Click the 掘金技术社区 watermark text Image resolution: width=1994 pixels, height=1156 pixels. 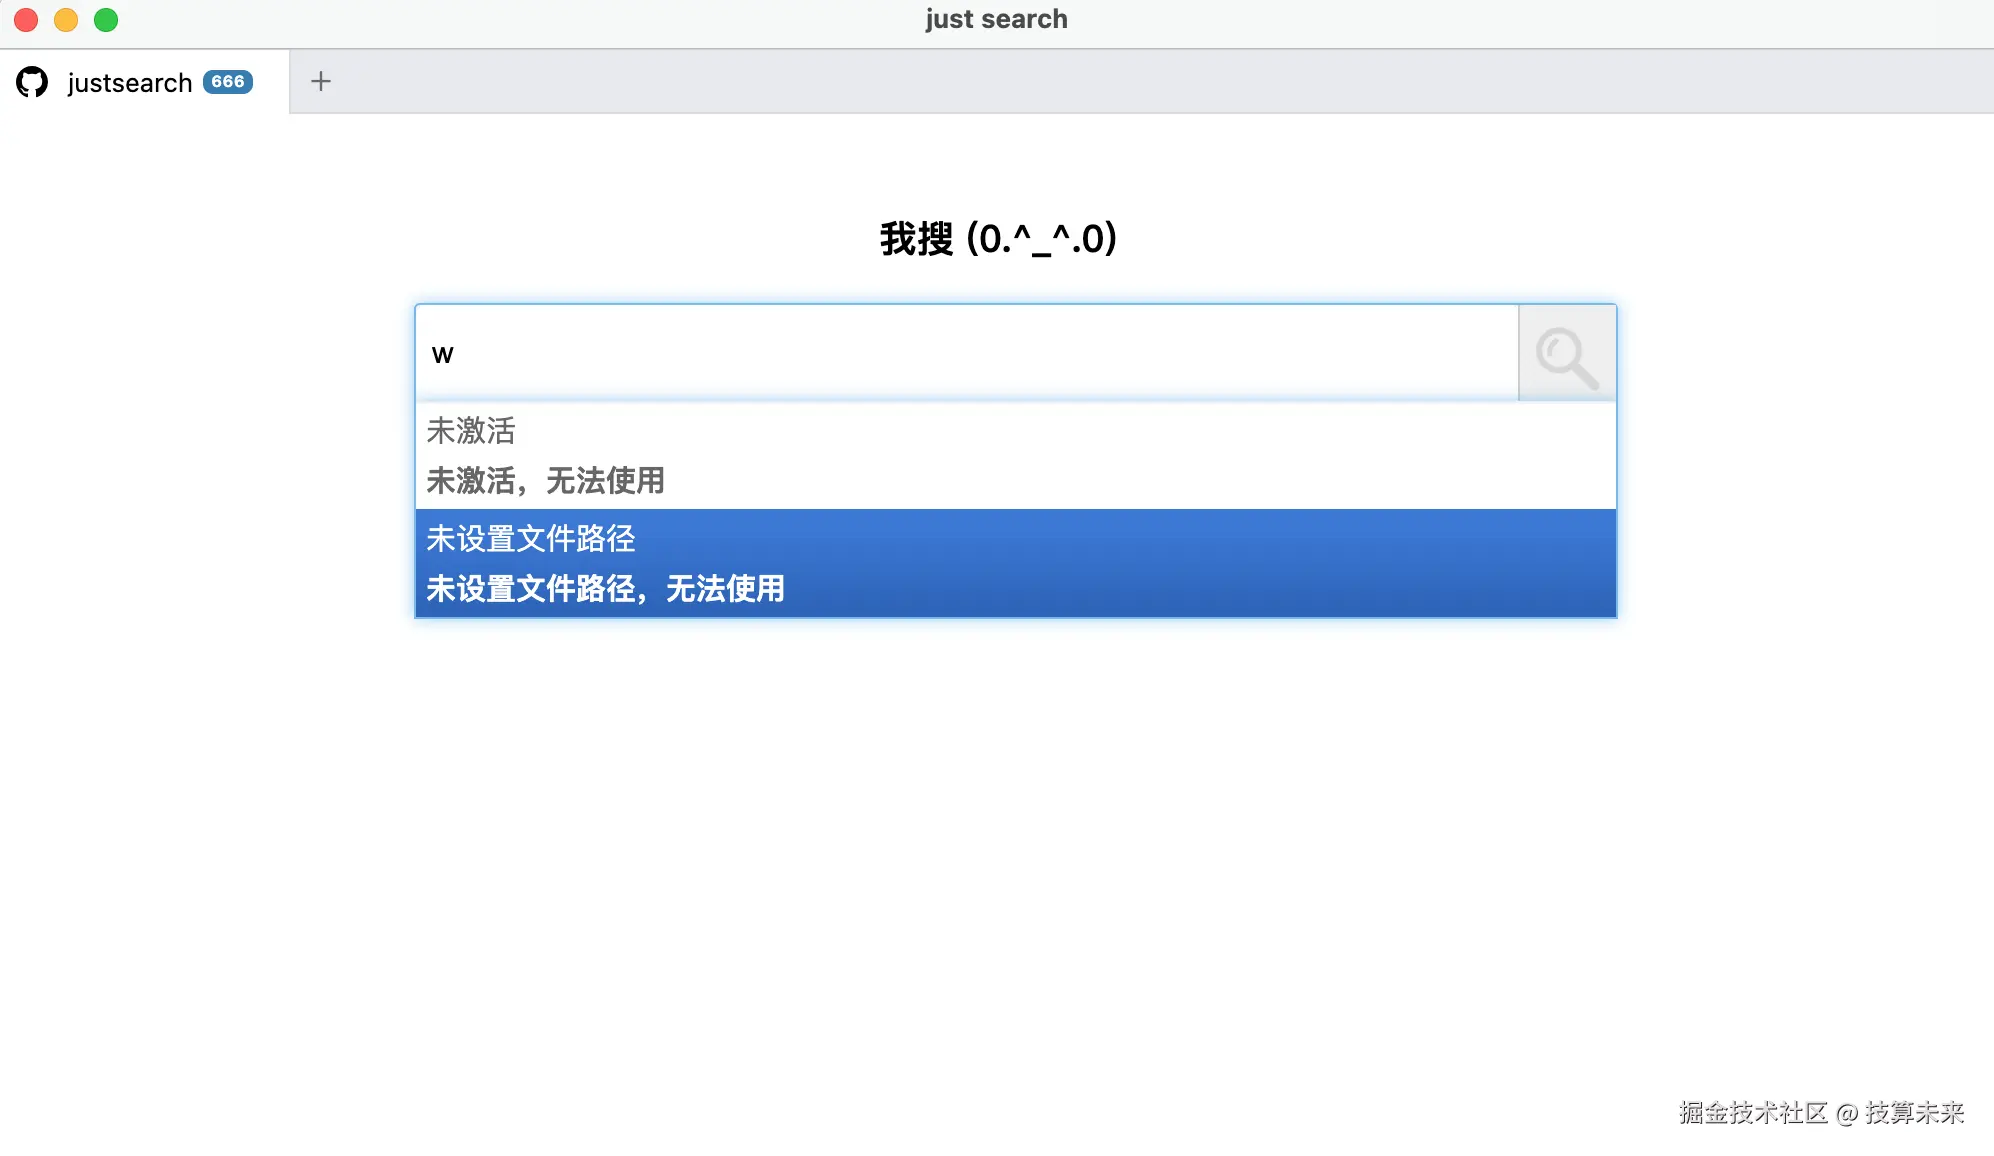[1753, 1113]
